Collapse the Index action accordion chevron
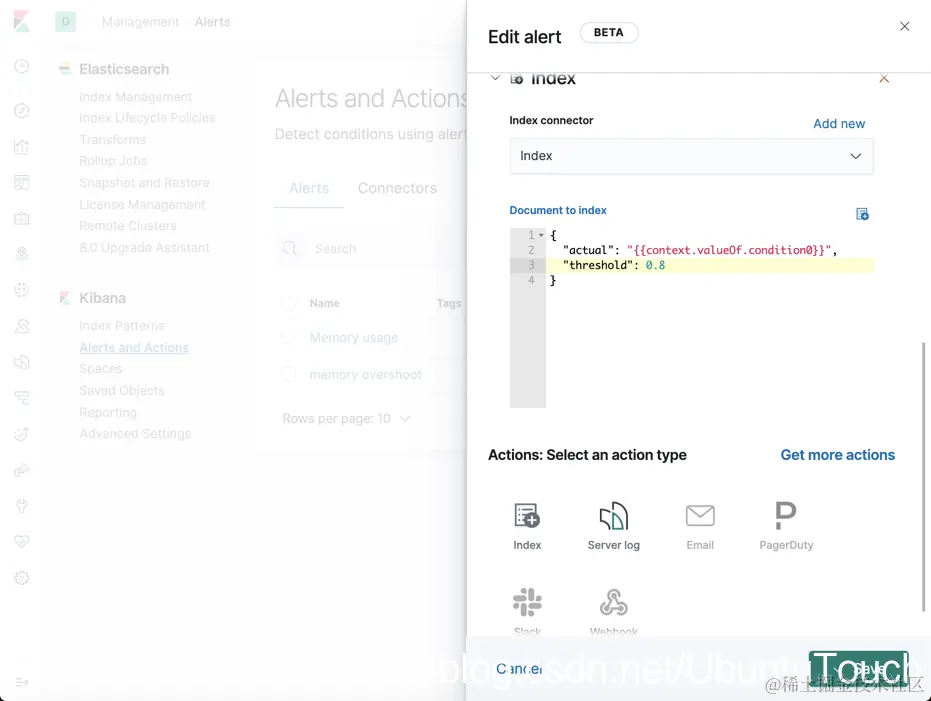This screenshot has height=701, width=931. click(495, 78)
